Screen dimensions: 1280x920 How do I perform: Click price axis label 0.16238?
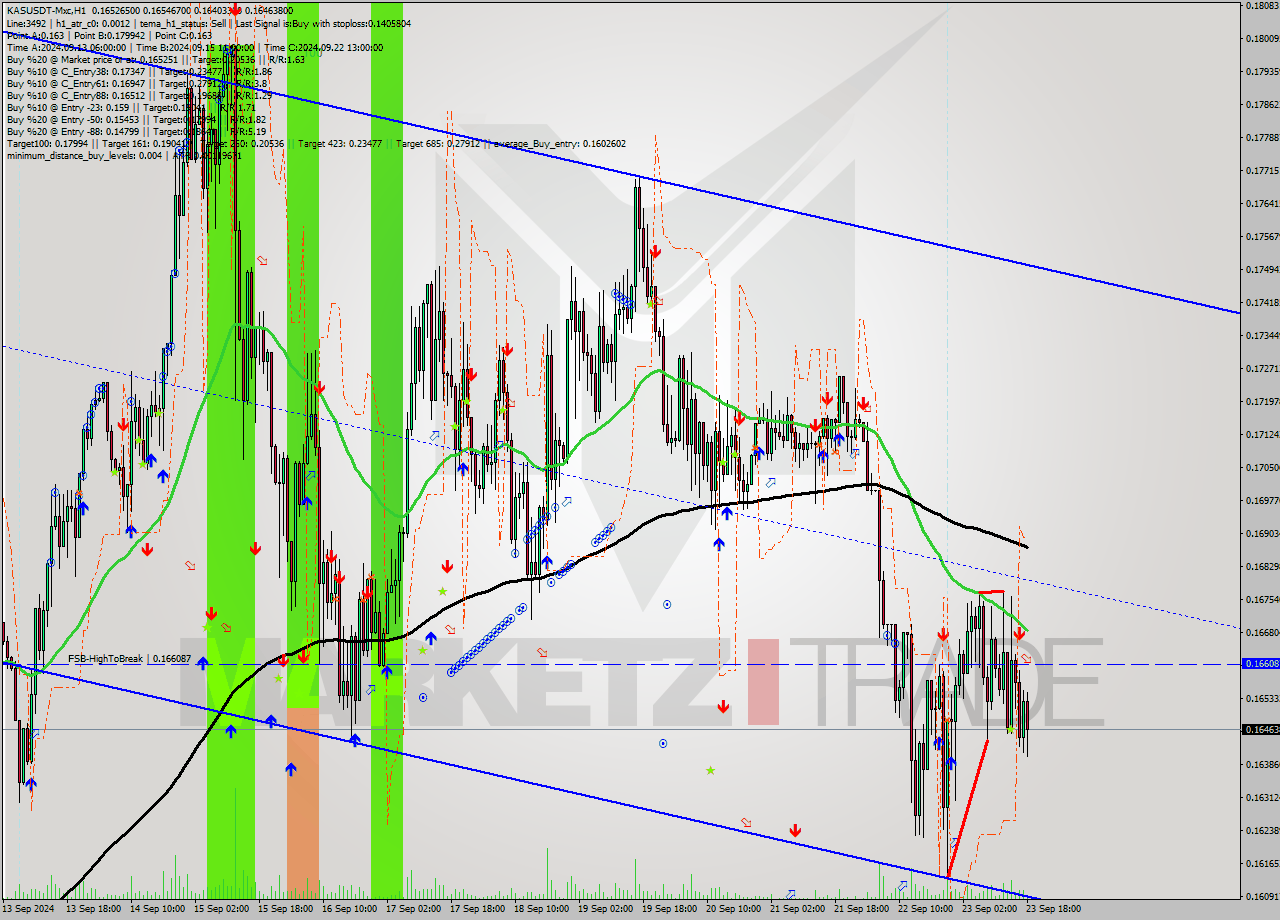point(1262,831)
